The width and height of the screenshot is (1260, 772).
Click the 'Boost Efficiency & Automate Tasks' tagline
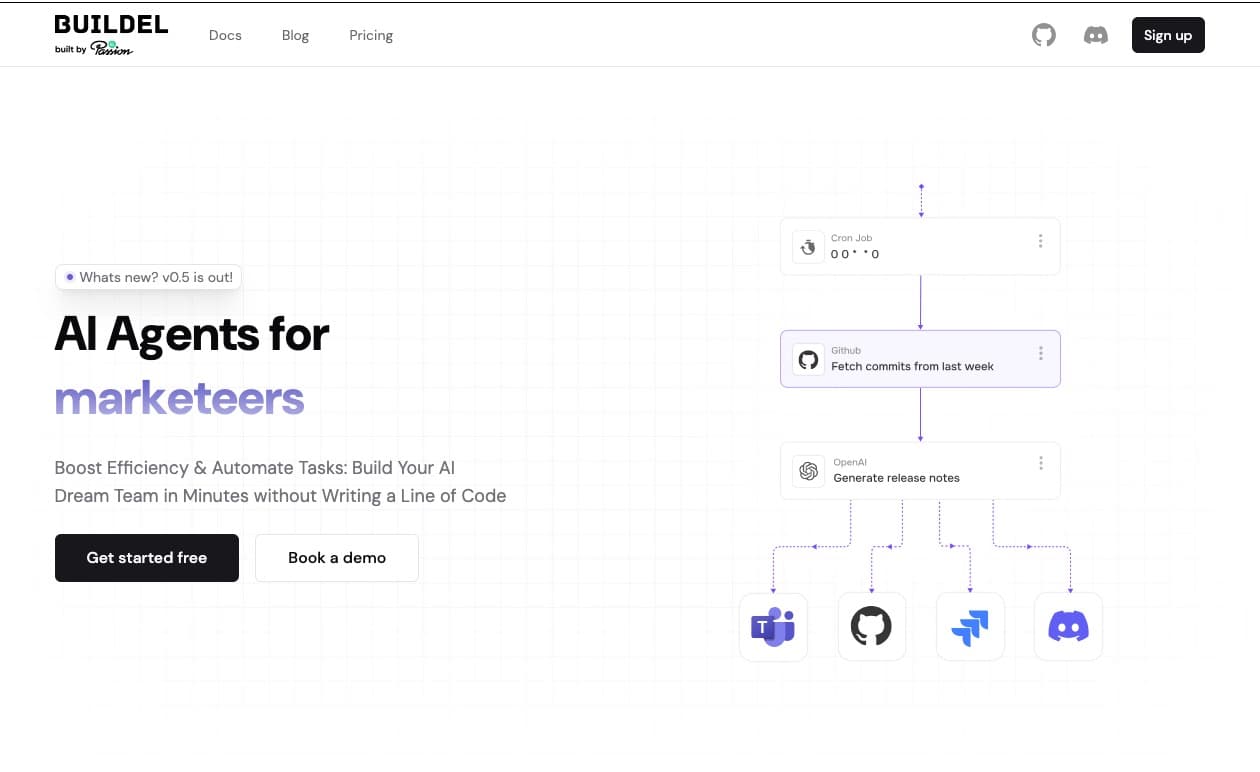tap(280, 482)
